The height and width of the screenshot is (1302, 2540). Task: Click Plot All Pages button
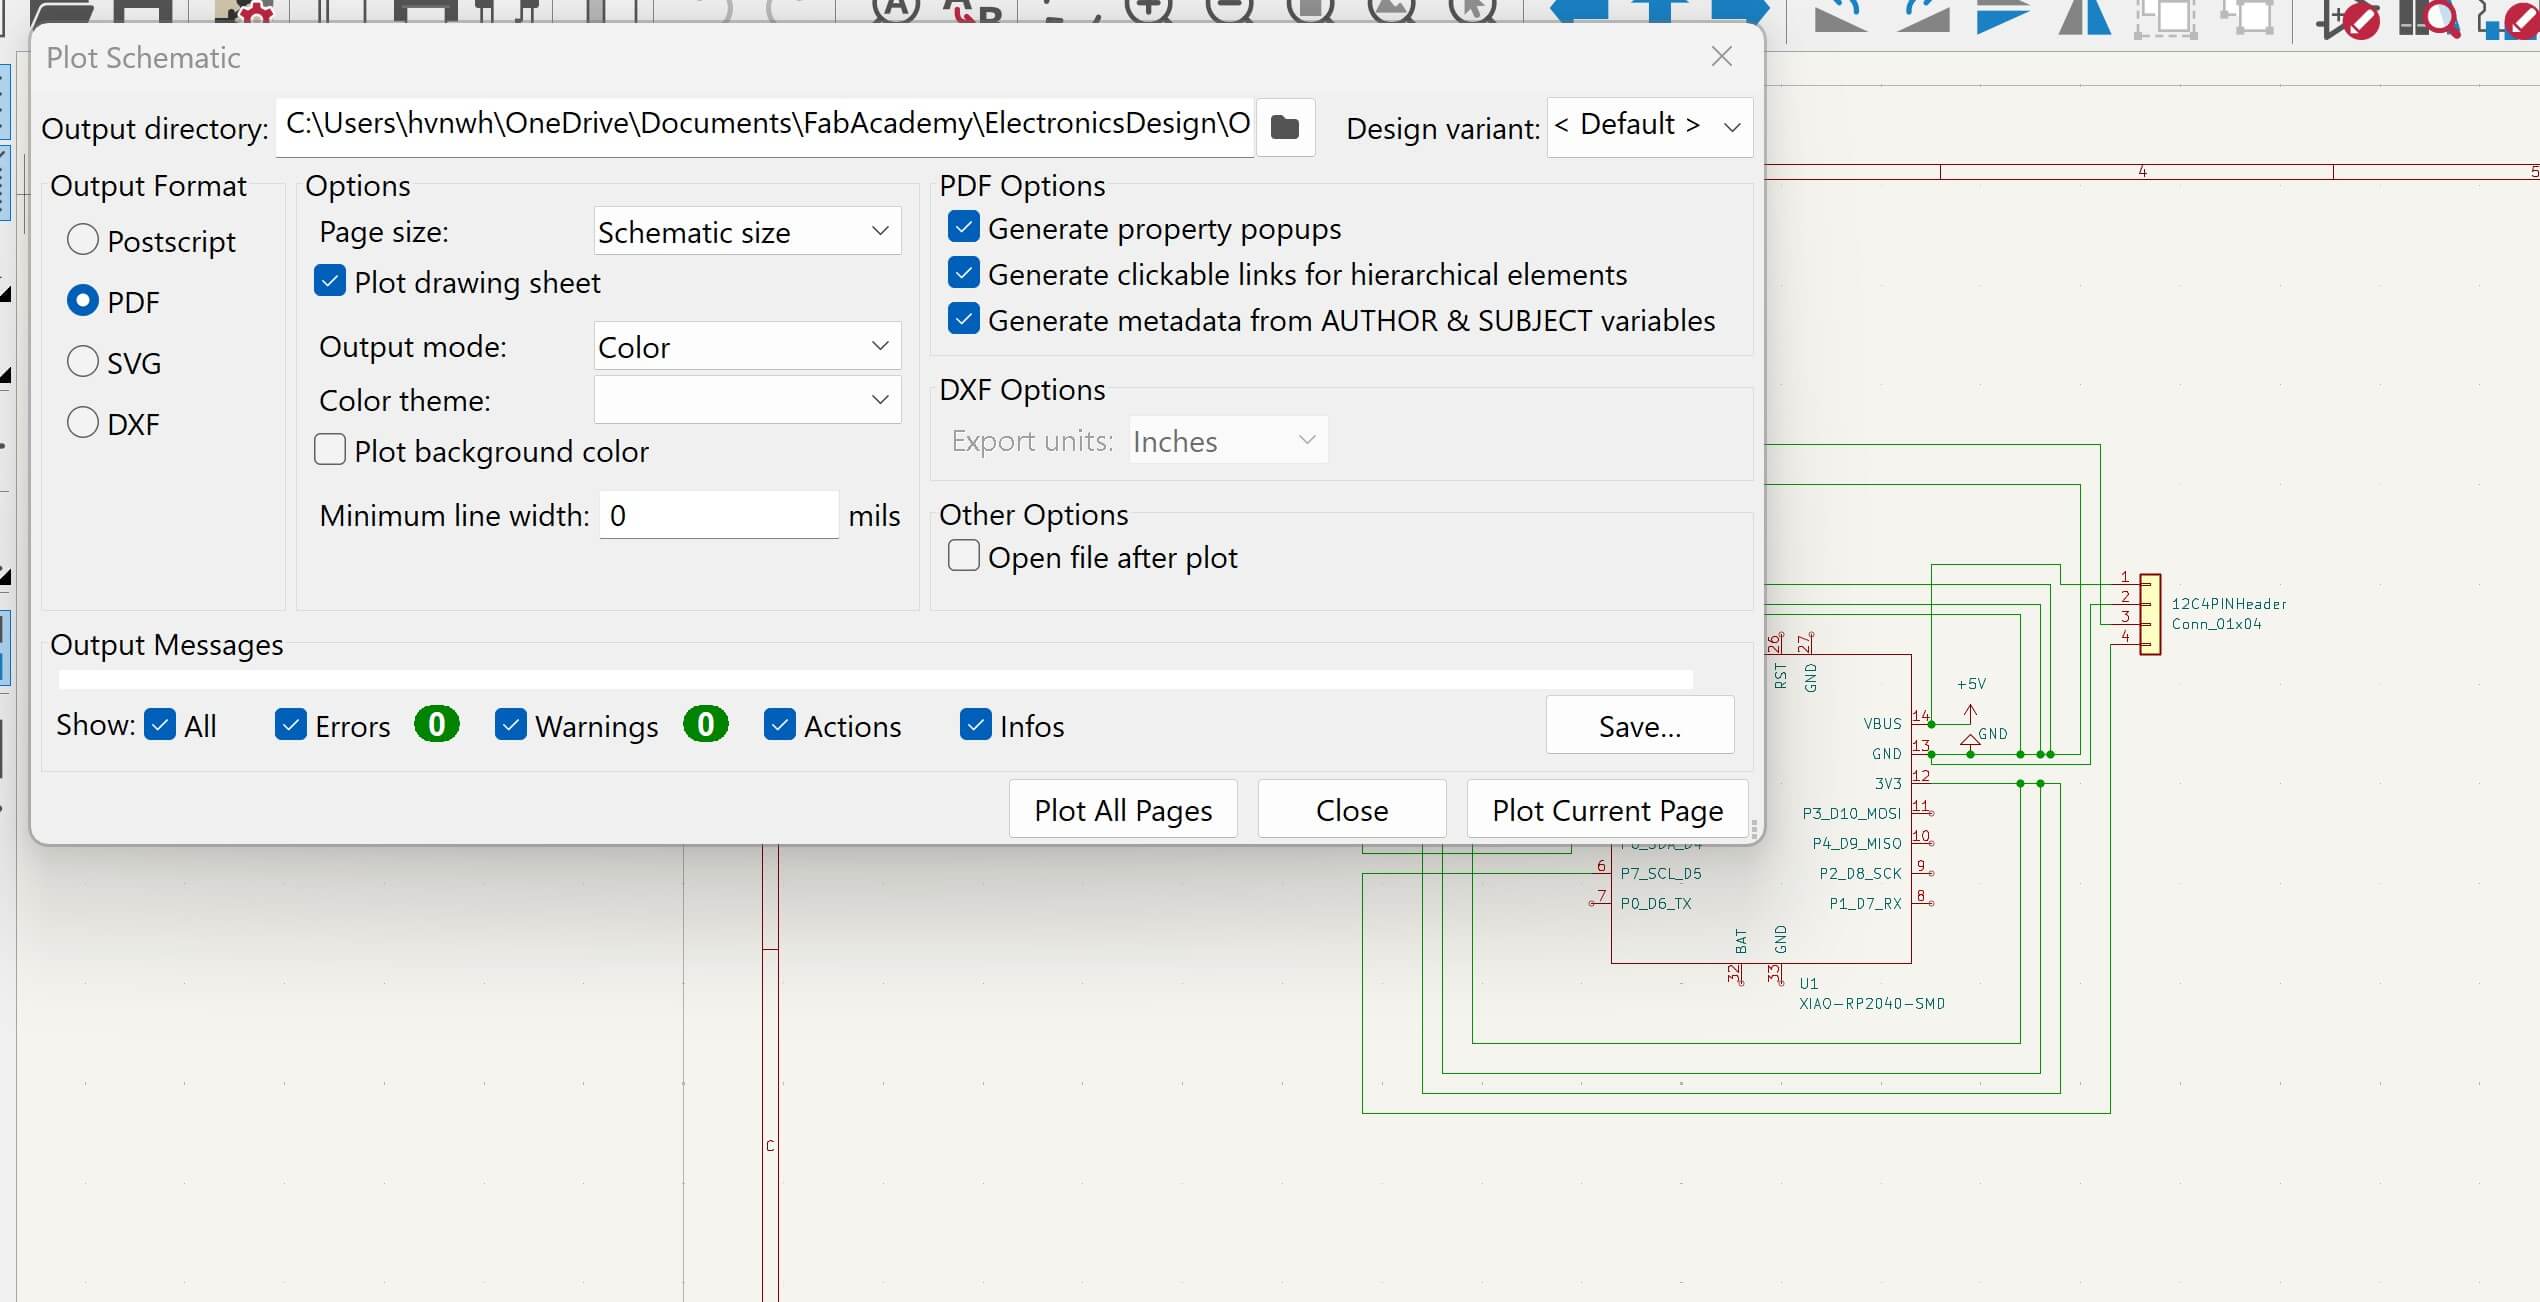click(x=1123, y=809)
